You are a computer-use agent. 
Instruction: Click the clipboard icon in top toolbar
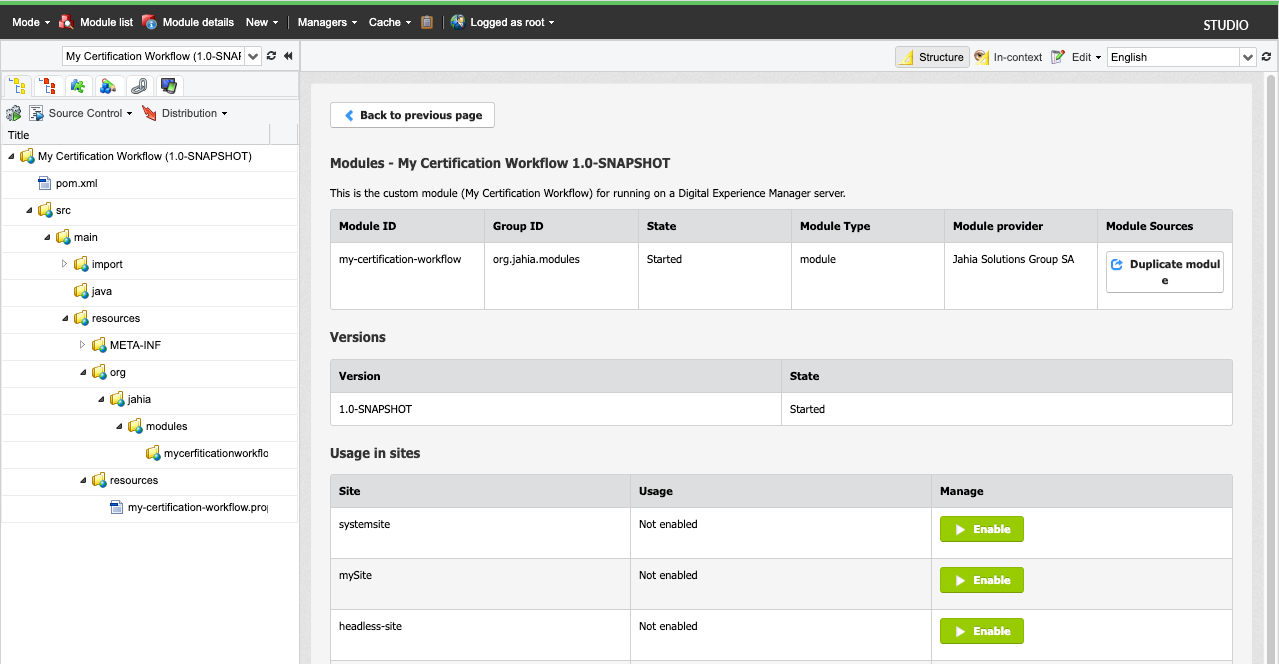(x=427, y=22)
